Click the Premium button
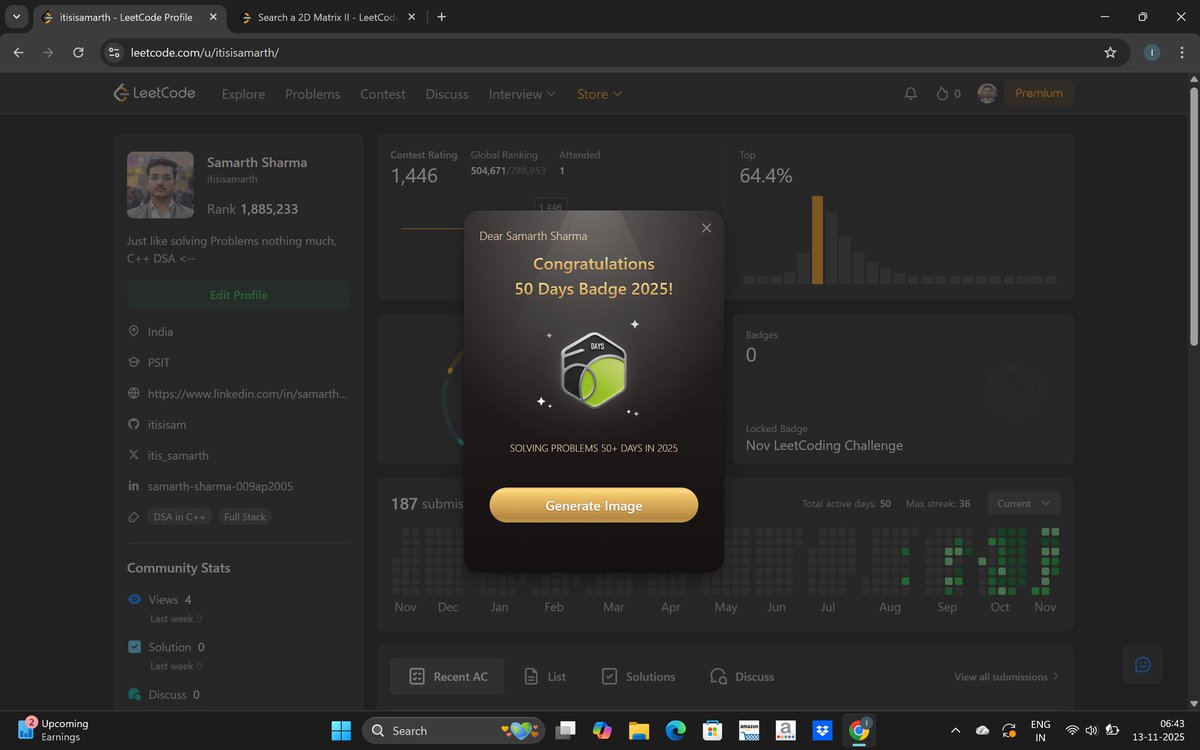1200x750 pixels. pos(1039,93)
